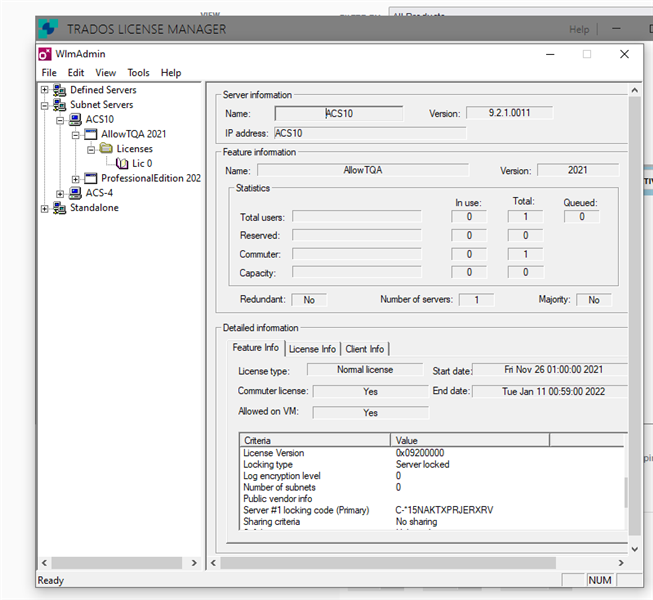Close the WlmAdmin window
Viewport: 653px width, 600px height.
point(624,54)
